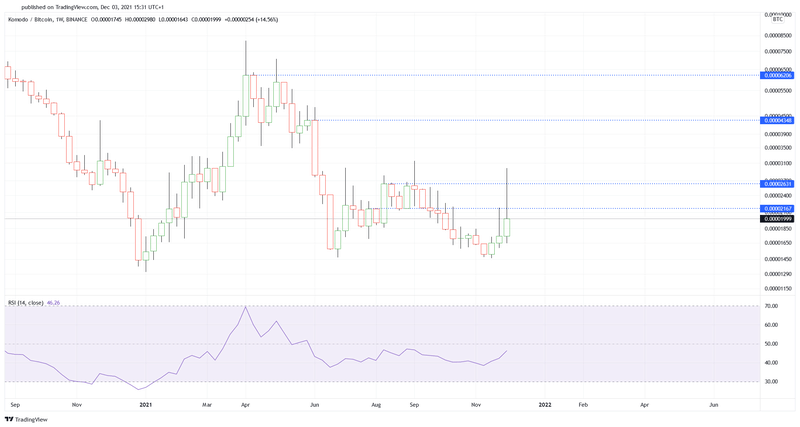Click the 70.00 label on RSI scale
Screen dimensions: 800x427
(771, 306)
